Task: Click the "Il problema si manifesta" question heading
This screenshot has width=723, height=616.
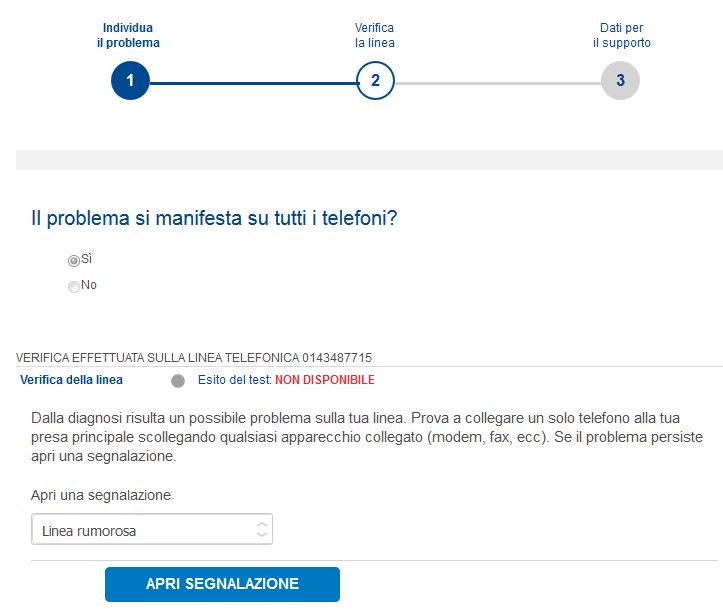Action: (x=215, y=218)
